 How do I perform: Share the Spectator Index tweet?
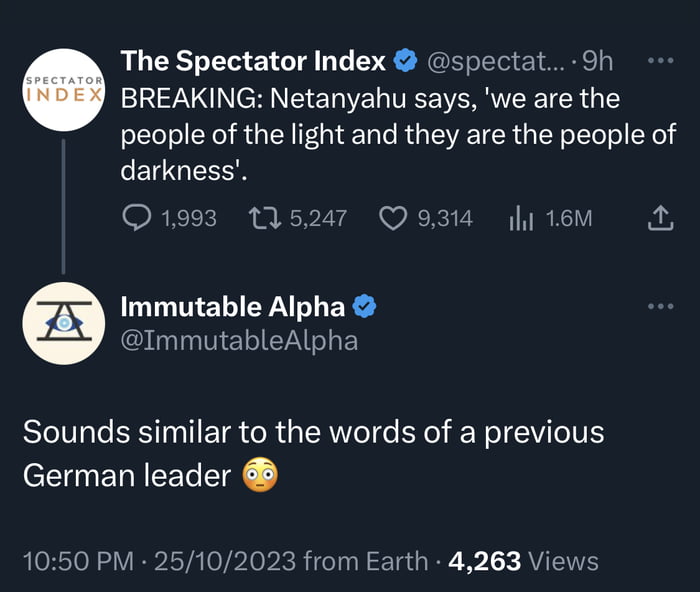click(x=661, y=218)
